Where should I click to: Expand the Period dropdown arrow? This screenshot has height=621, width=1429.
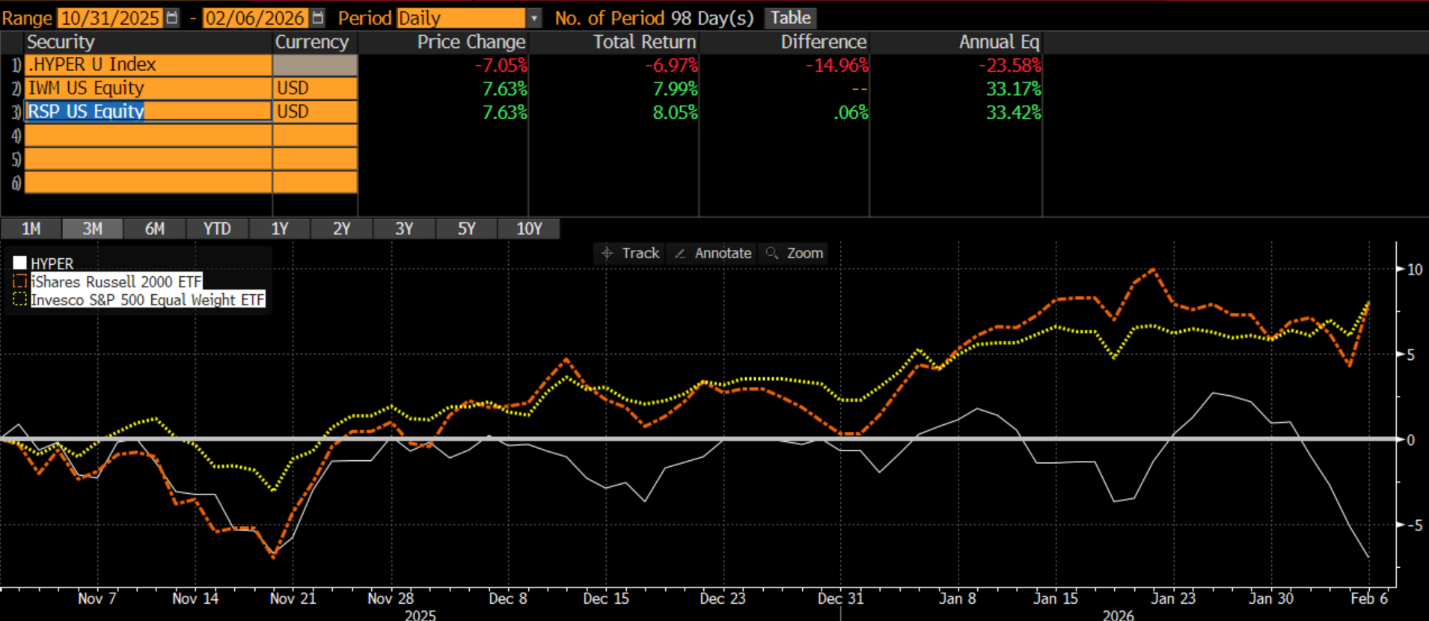click(534, 18)
